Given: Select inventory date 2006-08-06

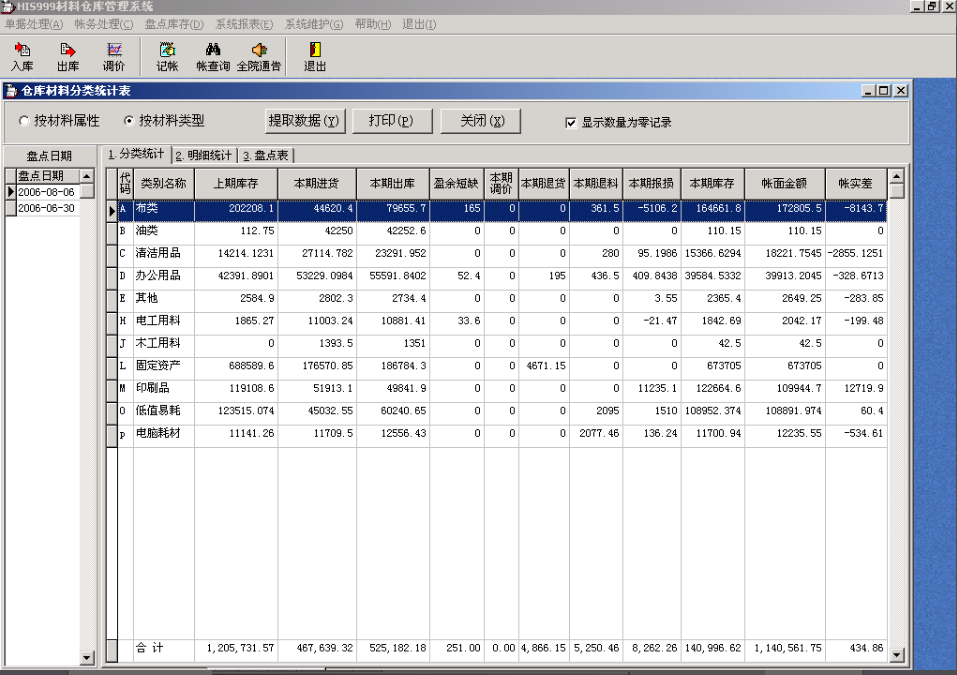Looking at the screenshot, I should [46, 192].
